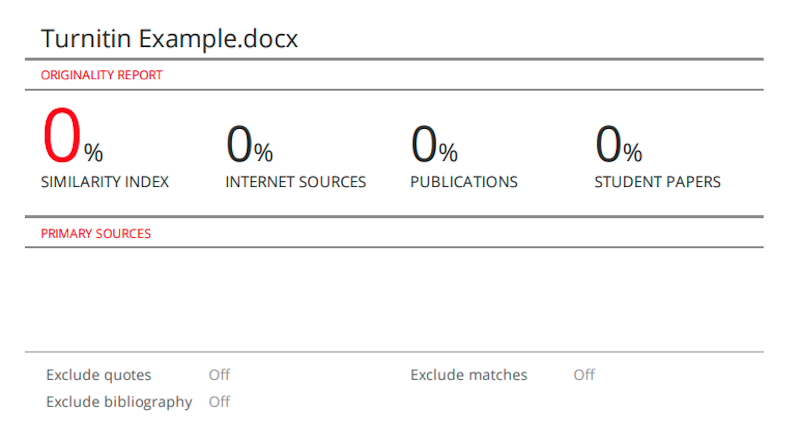Click the Exclude quotes label
The image size is (800, 440).
click(99, 375)
